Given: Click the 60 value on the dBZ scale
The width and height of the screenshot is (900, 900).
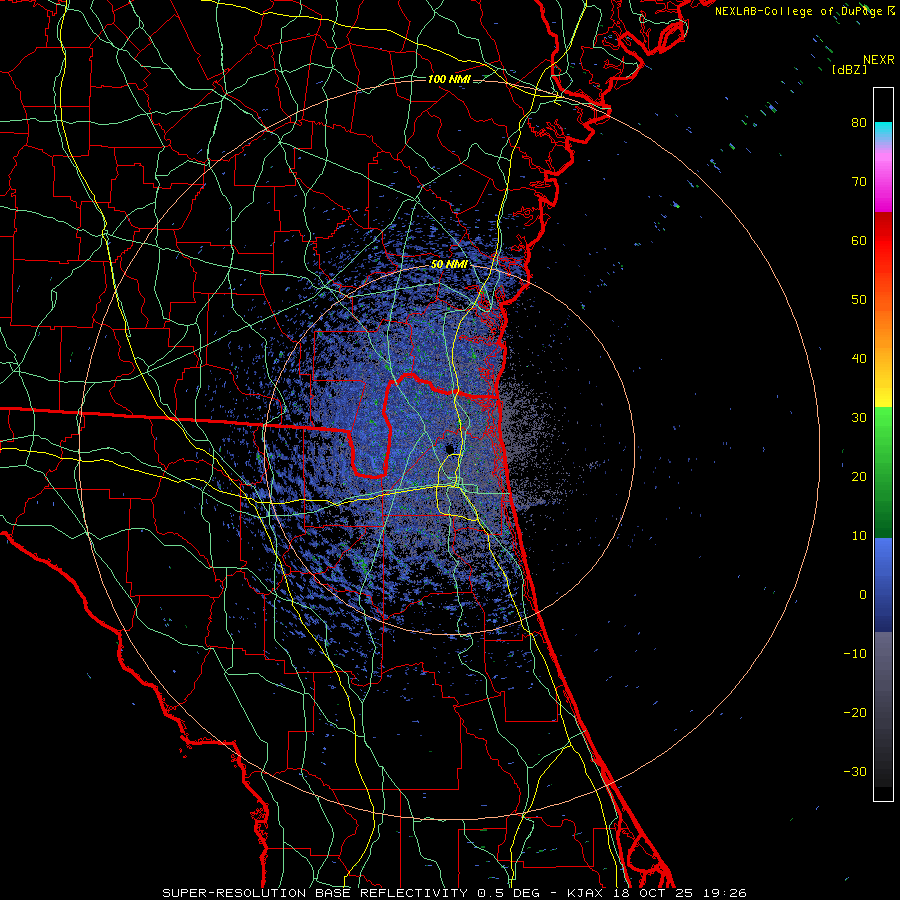Looking at the screenshot, I should pyautogui.click(x=859, y=240).
